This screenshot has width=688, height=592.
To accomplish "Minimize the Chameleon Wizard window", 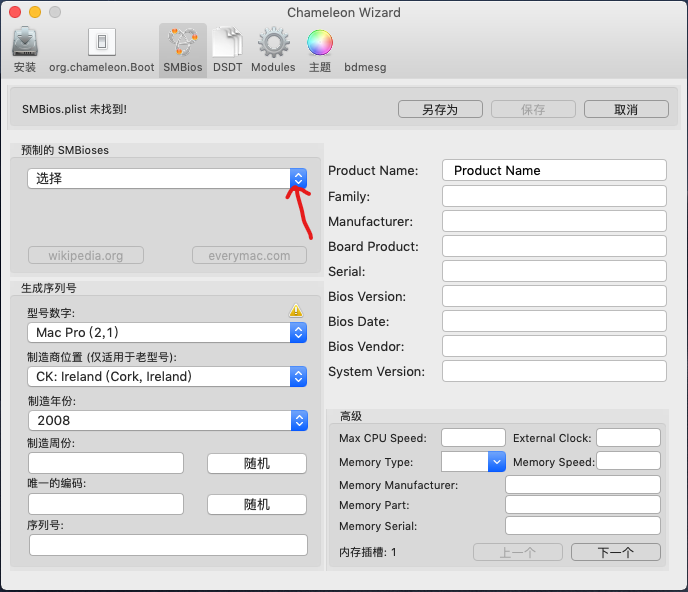I will pos(35,12).
